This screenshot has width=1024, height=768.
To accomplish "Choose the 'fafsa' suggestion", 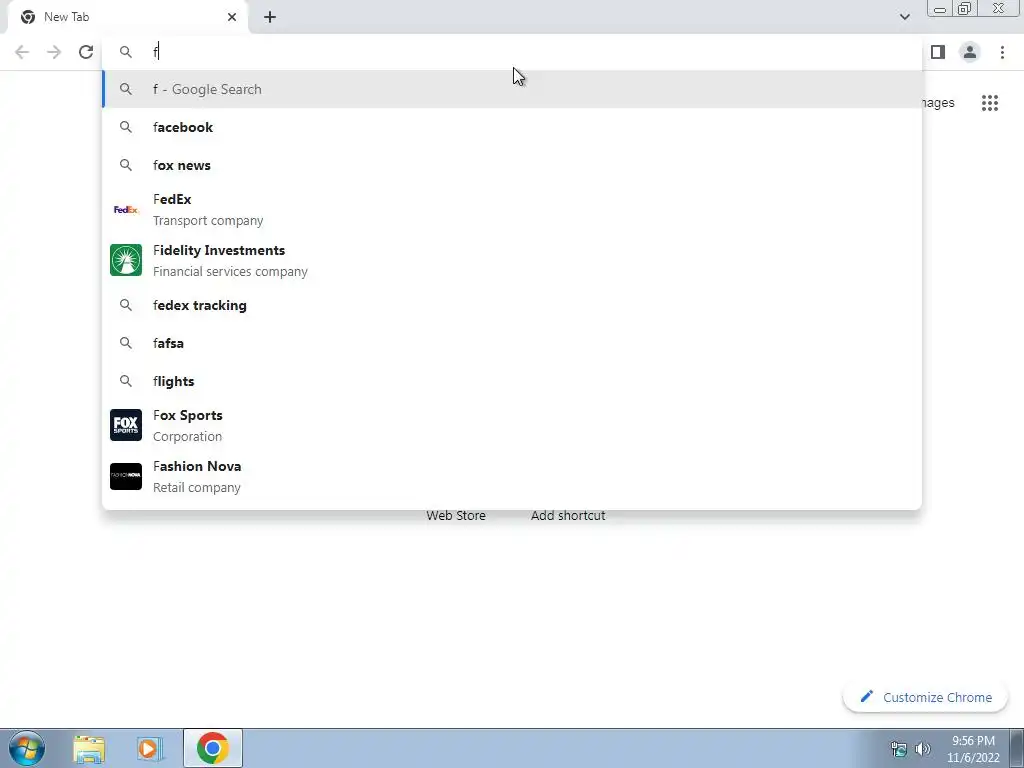I will (512, 343).
